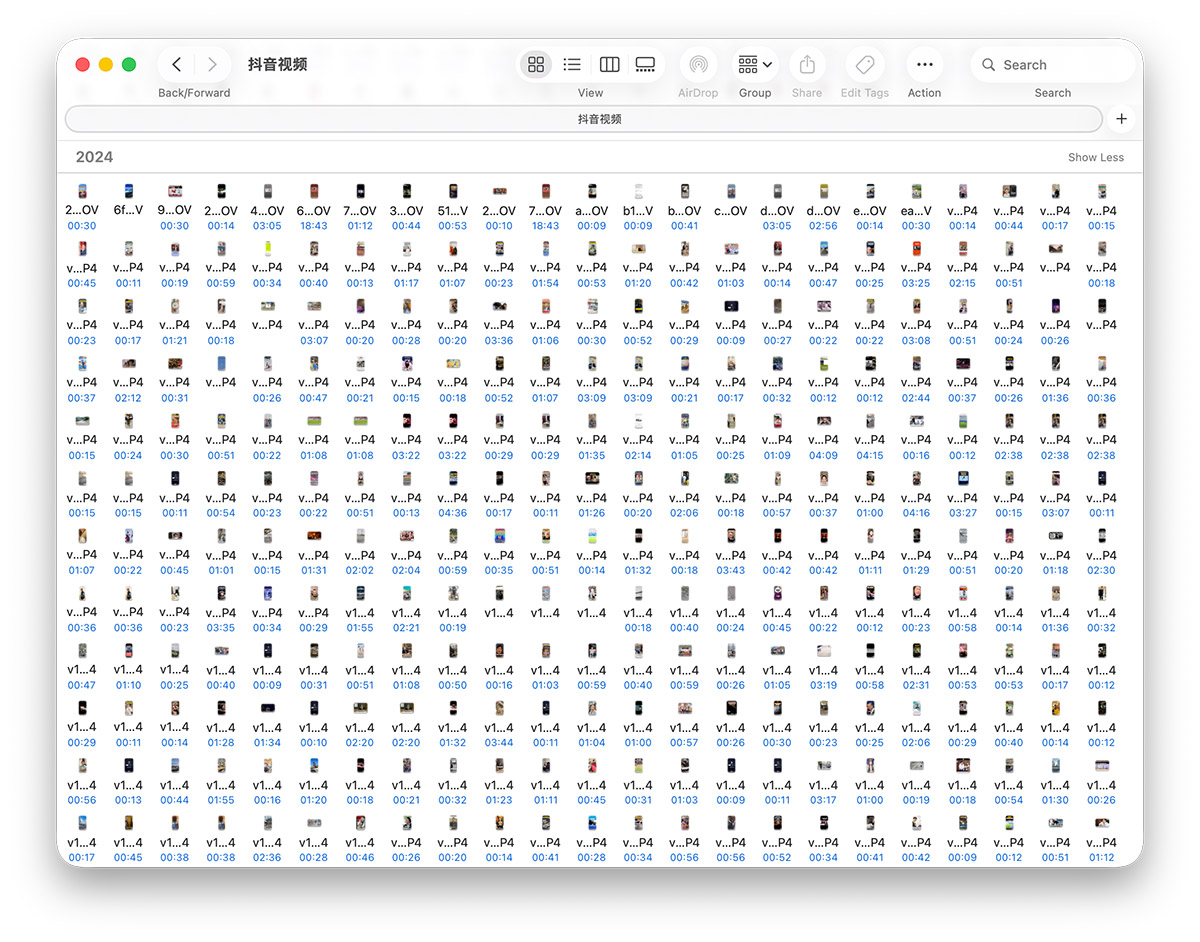Open AirDrop from the toolbar
The width and height of the screenshot is (1200, 942).
(697, 66)
